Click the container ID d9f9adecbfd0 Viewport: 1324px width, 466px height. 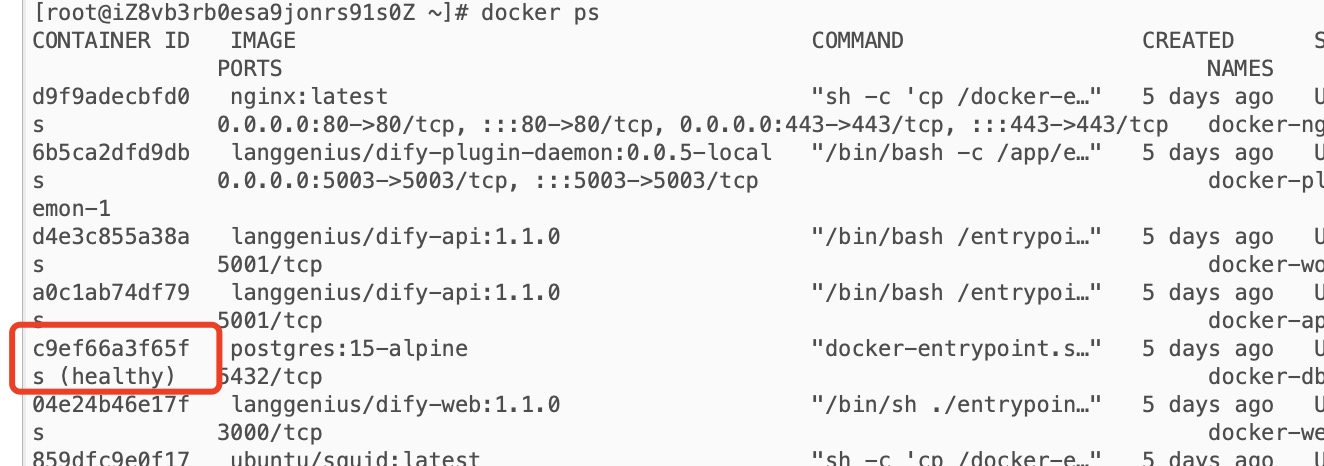pyautogui.click(x=112, y=97)
